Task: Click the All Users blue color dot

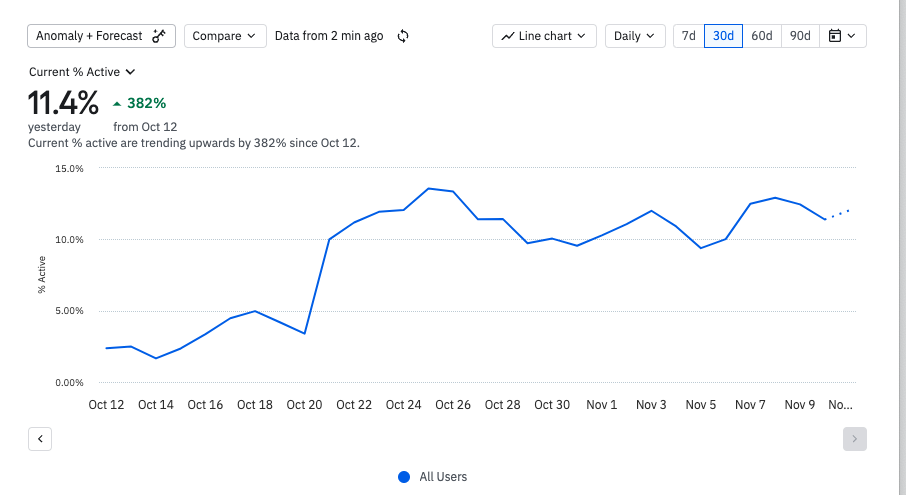Action: [404, 477]
